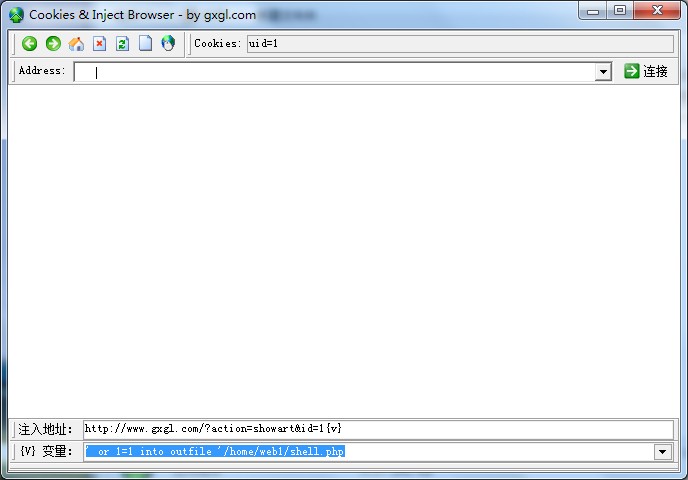Focus the Cookies field containing uid=1
Image resolution: width=688 pixels, height=480 pixels.
[460, 43]
